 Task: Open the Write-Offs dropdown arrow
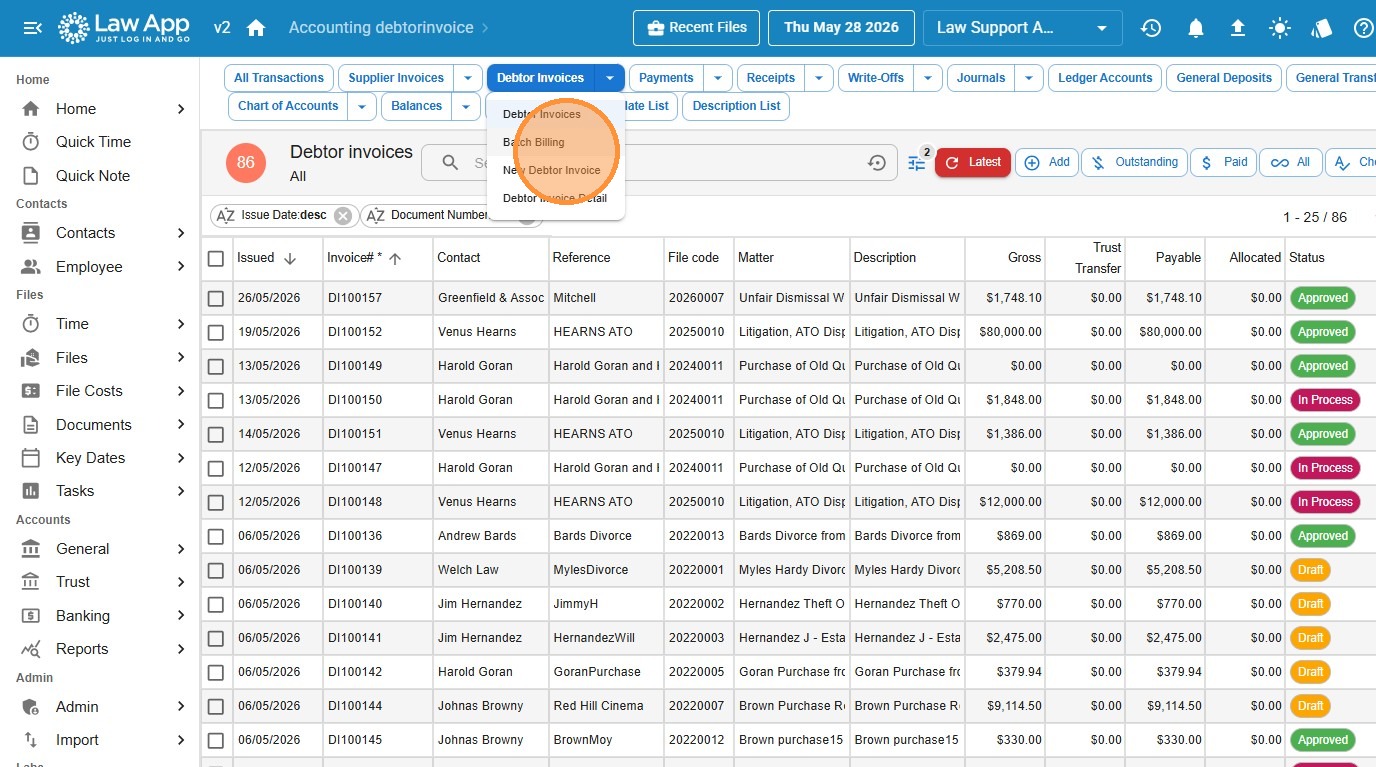pos(928,78)
